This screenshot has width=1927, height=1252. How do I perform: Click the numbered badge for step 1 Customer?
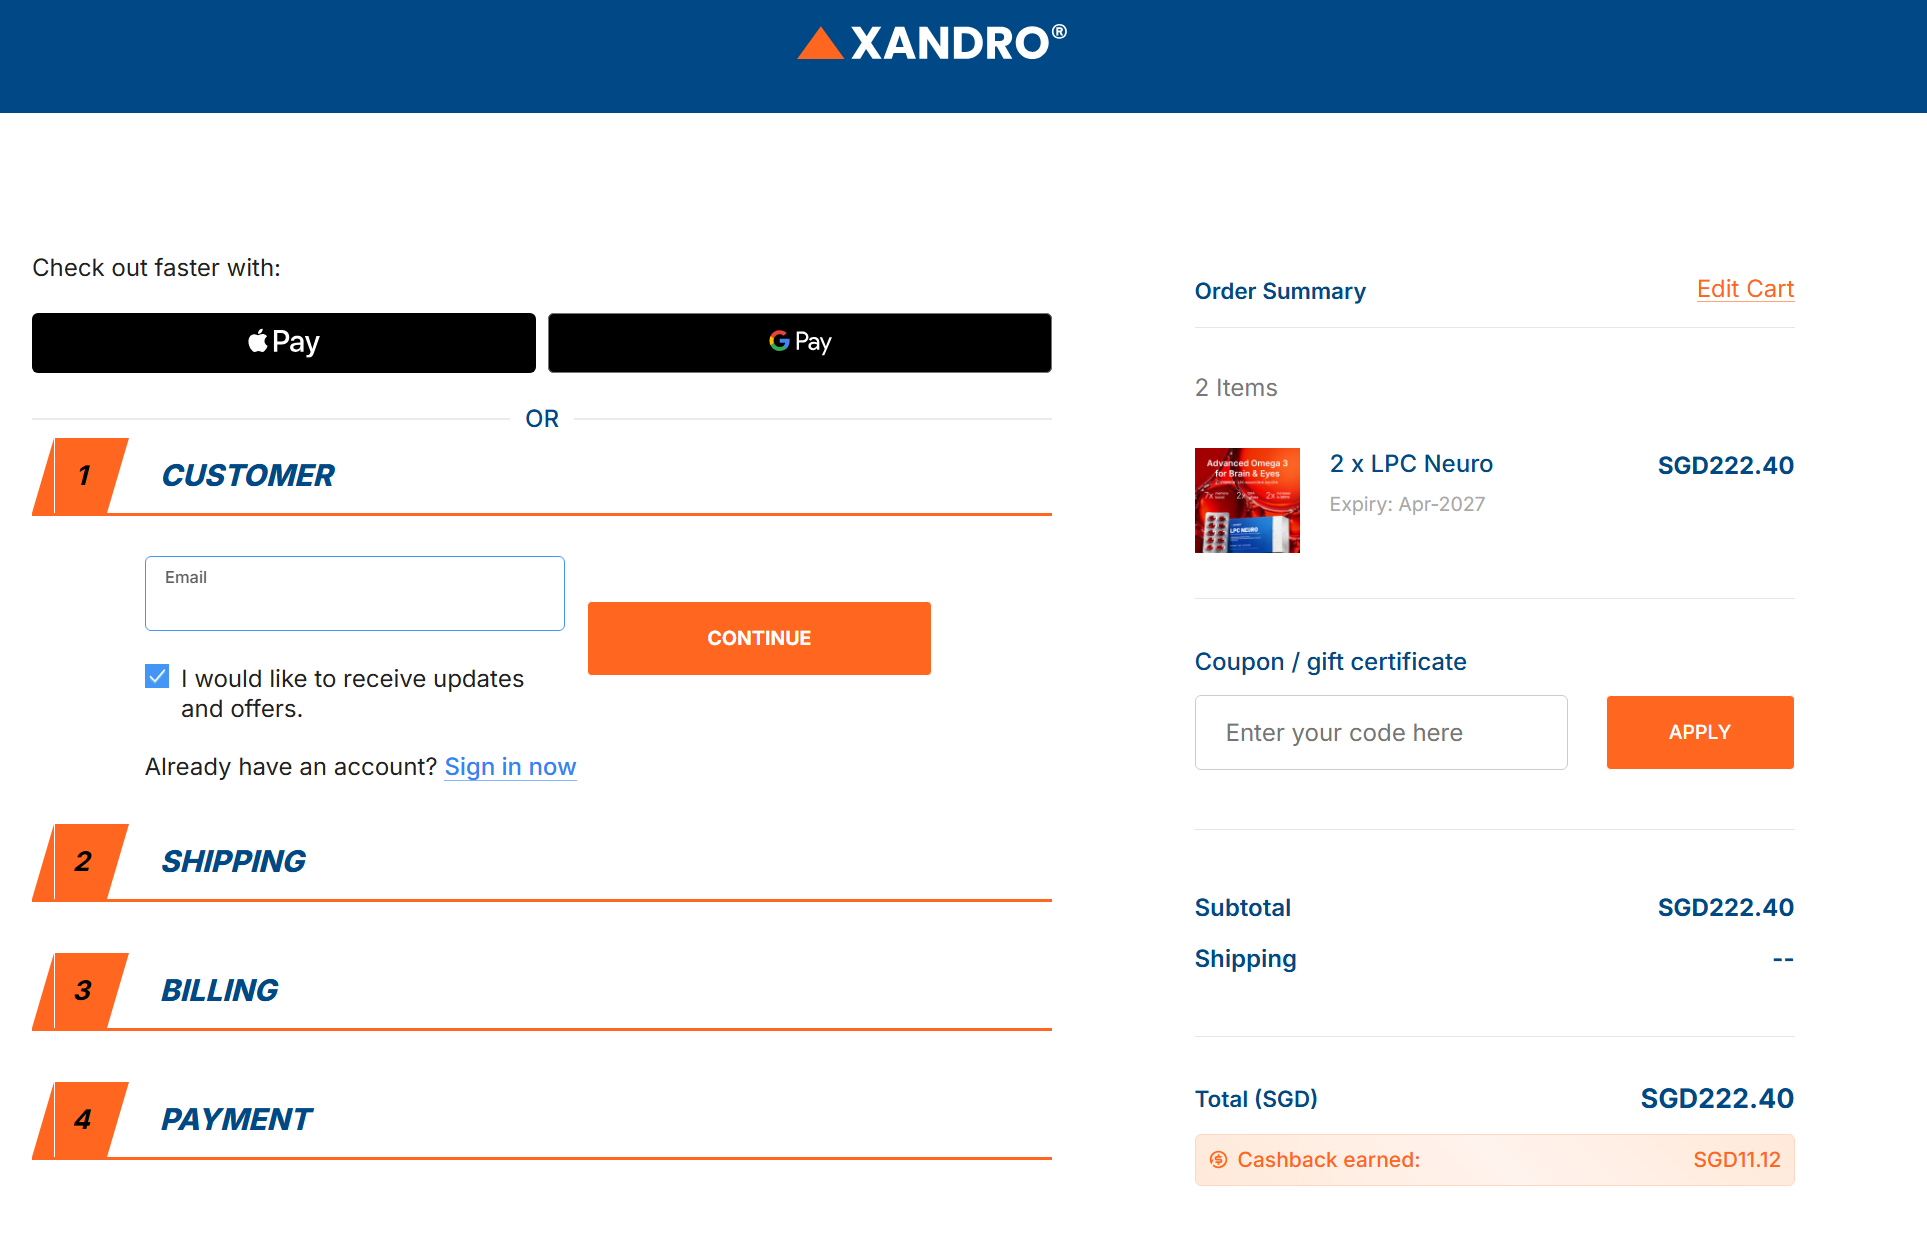coord(82,476)
